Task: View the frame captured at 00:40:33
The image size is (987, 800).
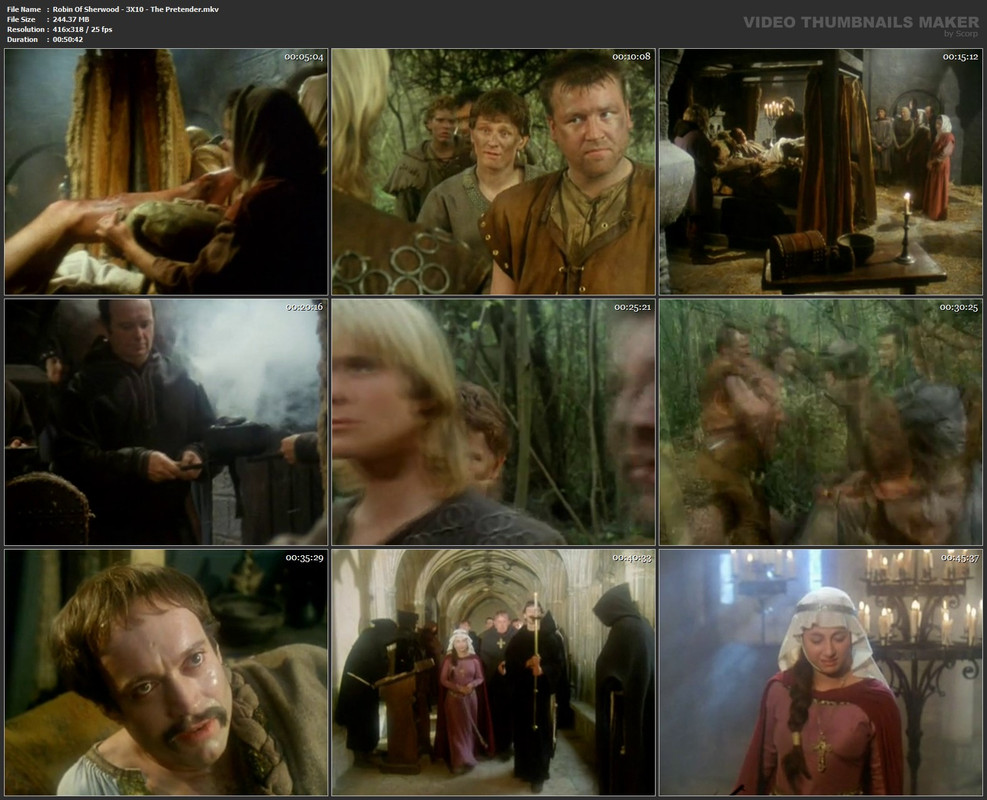Action: (494, 672)
